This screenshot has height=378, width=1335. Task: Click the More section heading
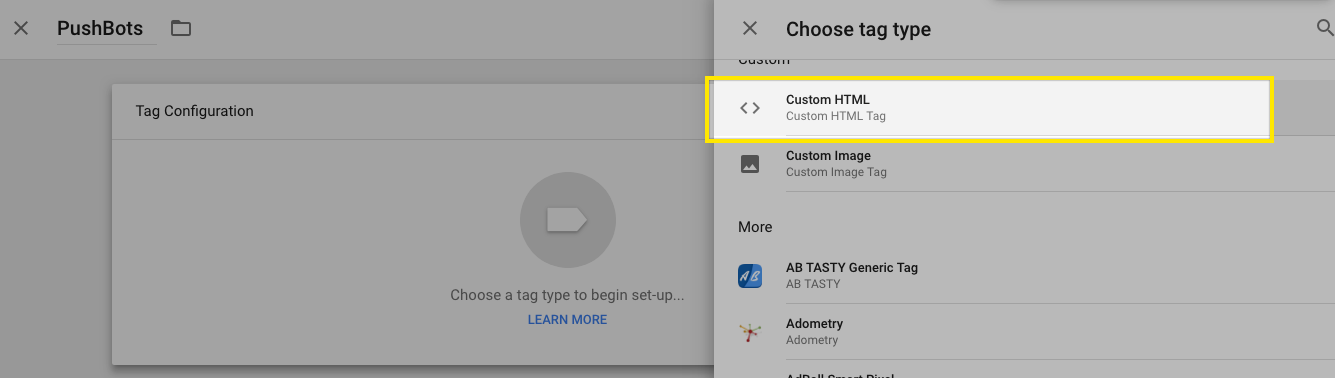(x=755, y=227)
